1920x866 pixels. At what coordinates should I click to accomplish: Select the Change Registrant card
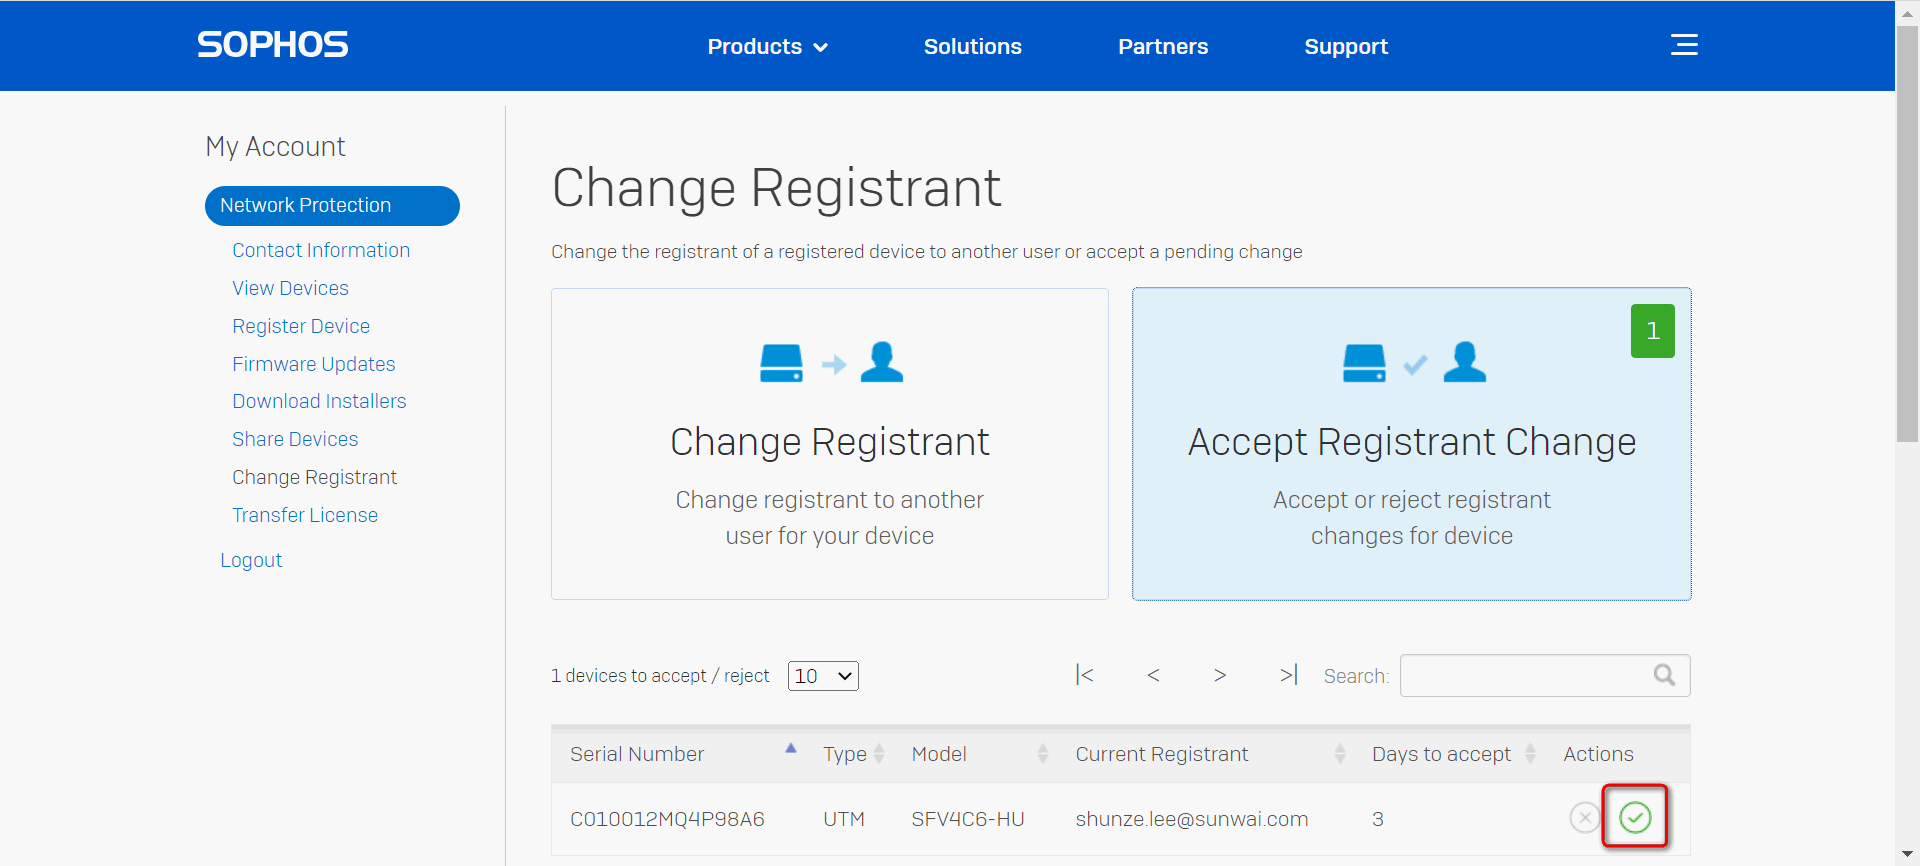(830, 444)
